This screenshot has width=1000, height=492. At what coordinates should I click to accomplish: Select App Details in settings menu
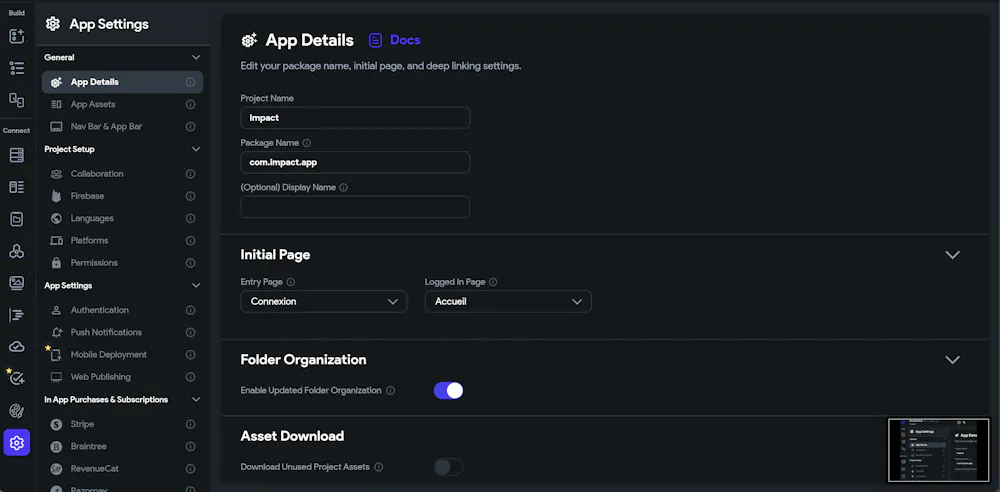(122, 82)
